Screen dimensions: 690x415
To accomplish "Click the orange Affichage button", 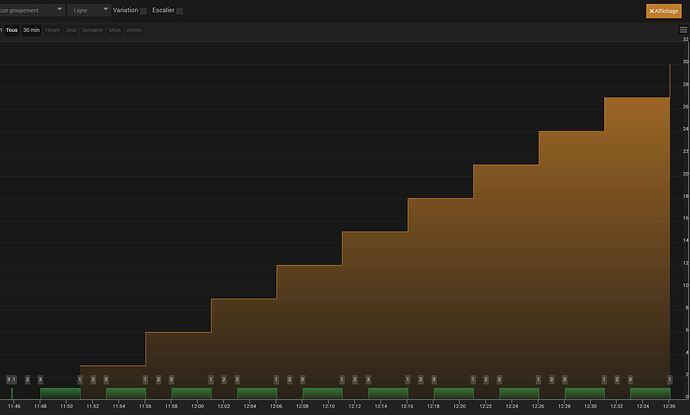I will [x=664, y=11].
